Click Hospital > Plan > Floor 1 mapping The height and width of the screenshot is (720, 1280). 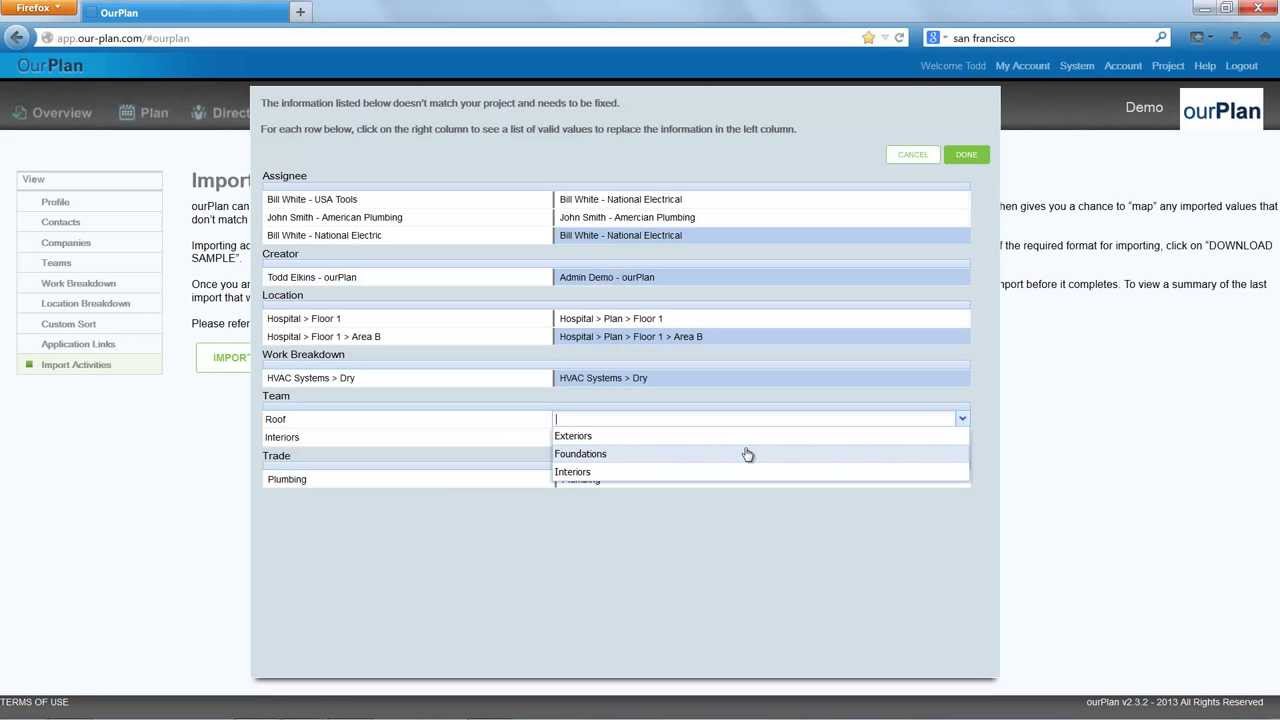761,318
